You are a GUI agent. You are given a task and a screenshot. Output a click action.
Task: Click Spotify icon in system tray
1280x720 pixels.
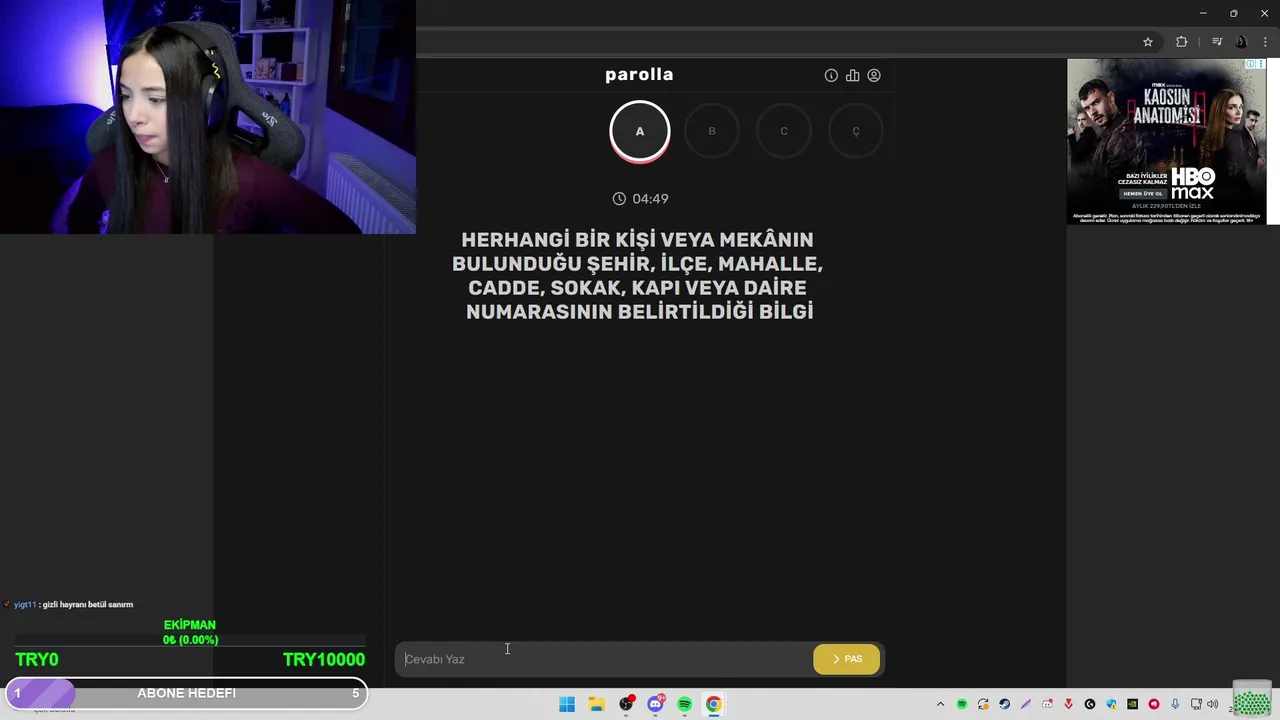(x=962, y=704)
